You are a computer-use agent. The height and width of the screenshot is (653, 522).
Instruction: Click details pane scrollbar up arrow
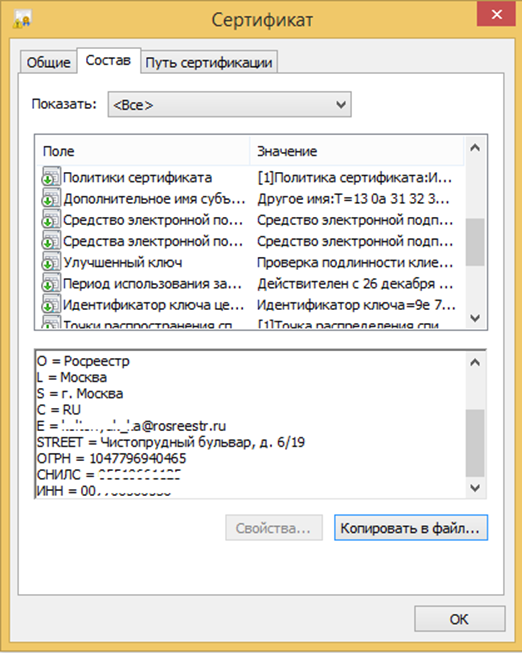475,362
